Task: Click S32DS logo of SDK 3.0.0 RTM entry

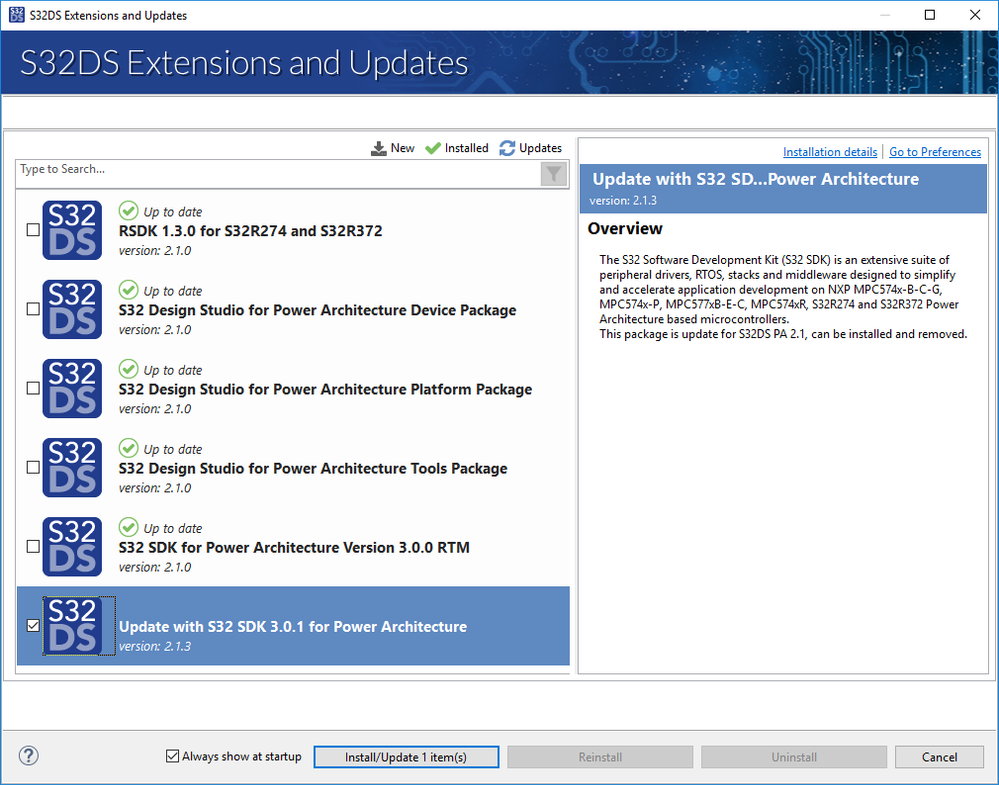Action: [72, 546]
